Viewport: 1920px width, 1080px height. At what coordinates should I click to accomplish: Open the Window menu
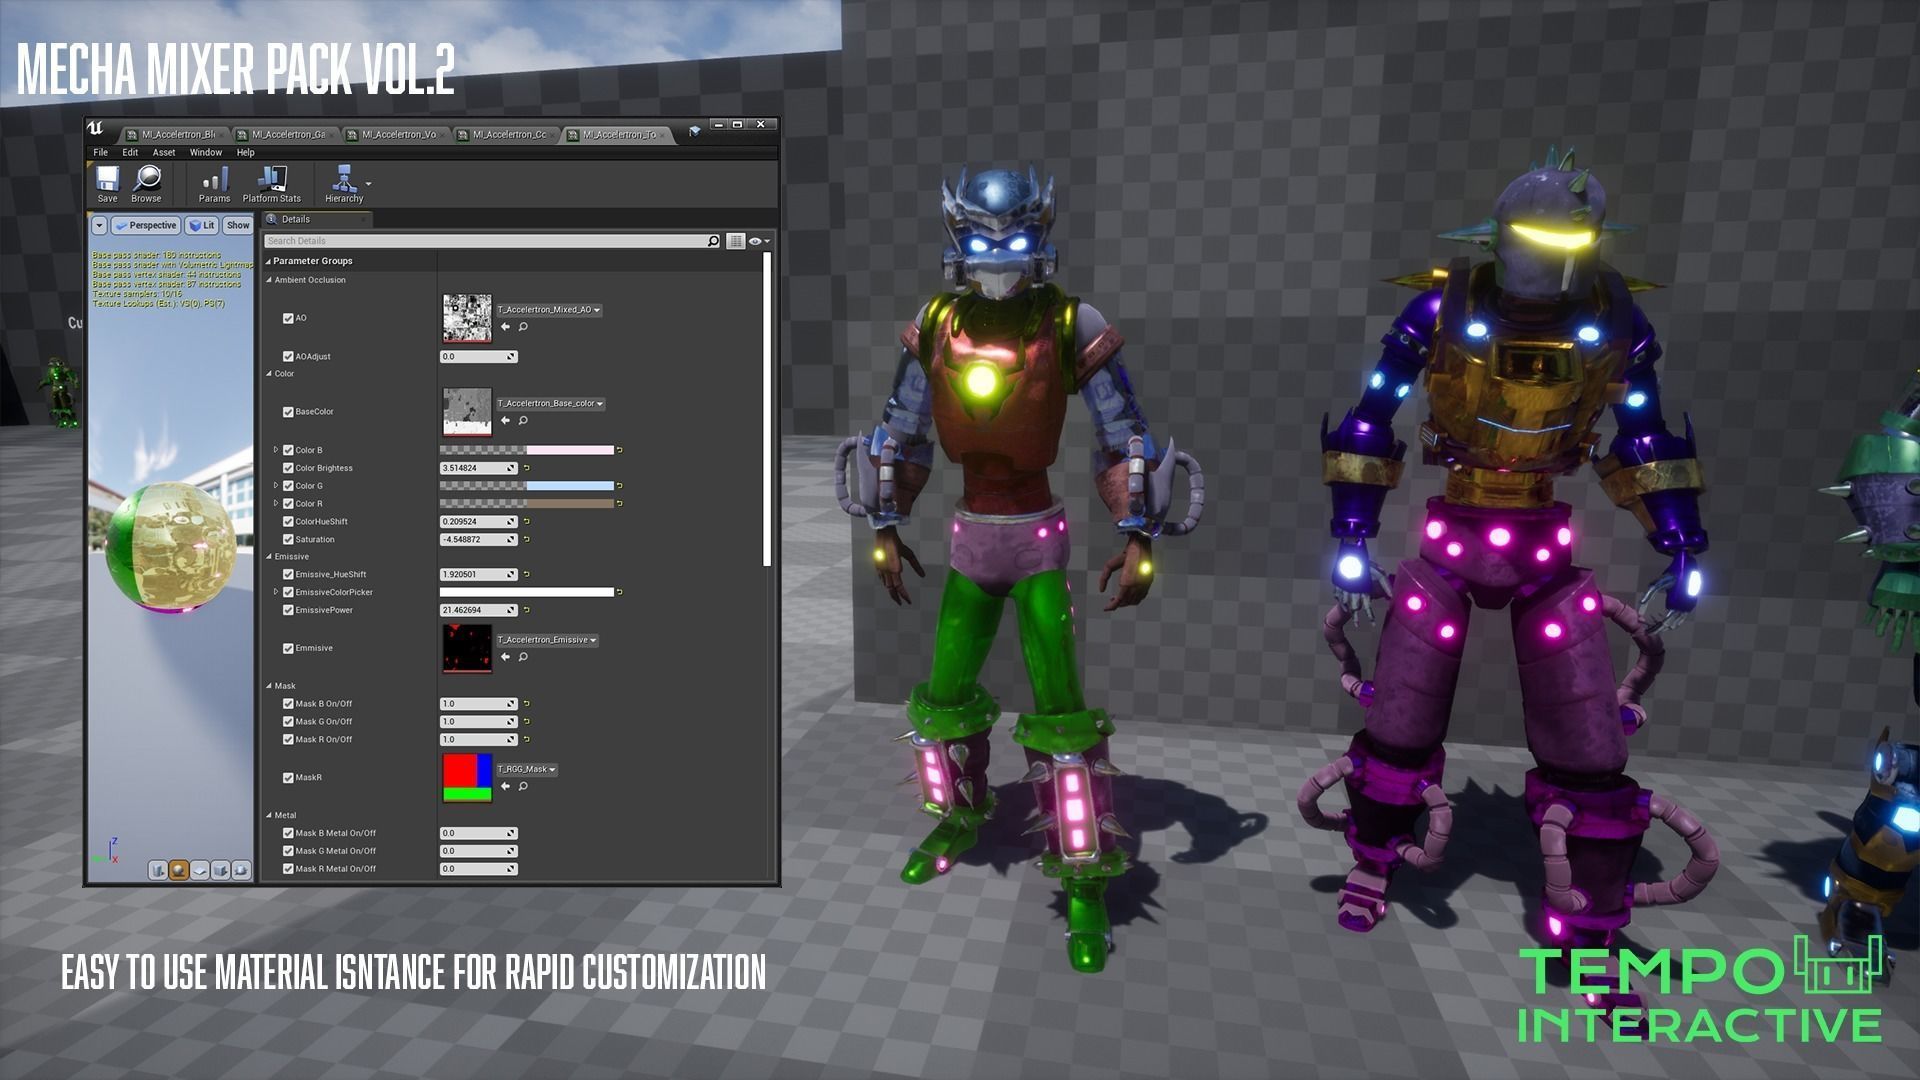pos(206,153)
